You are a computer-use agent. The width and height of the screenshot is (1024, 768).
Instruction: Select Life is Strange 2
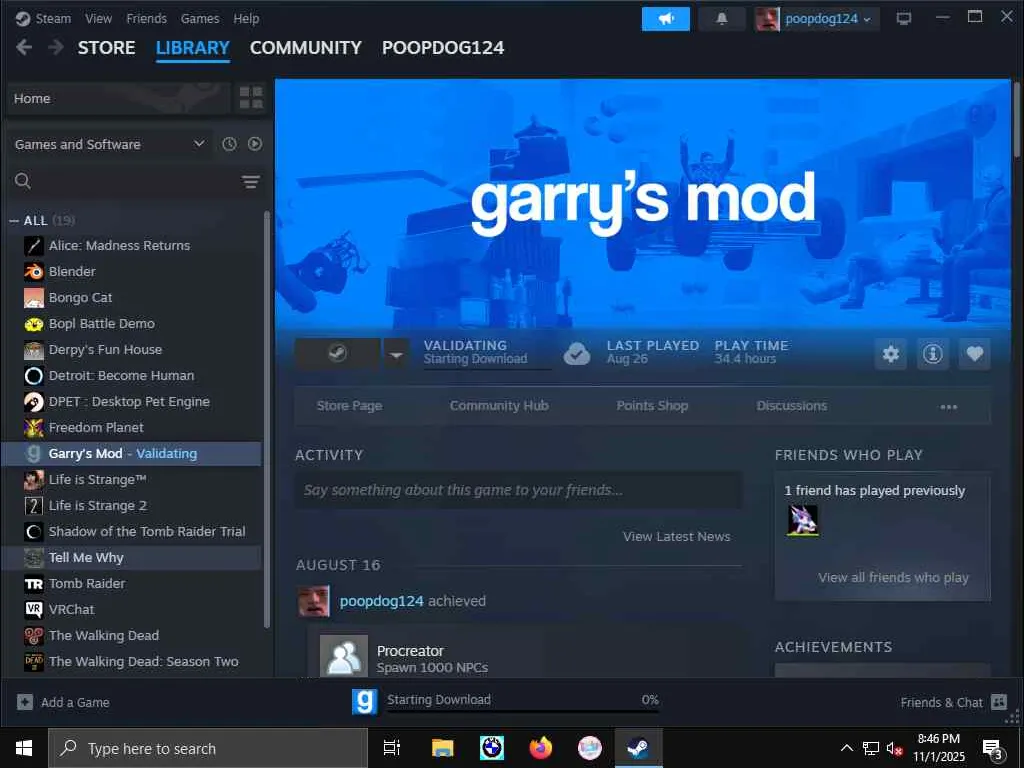click(x=132, y=505)
